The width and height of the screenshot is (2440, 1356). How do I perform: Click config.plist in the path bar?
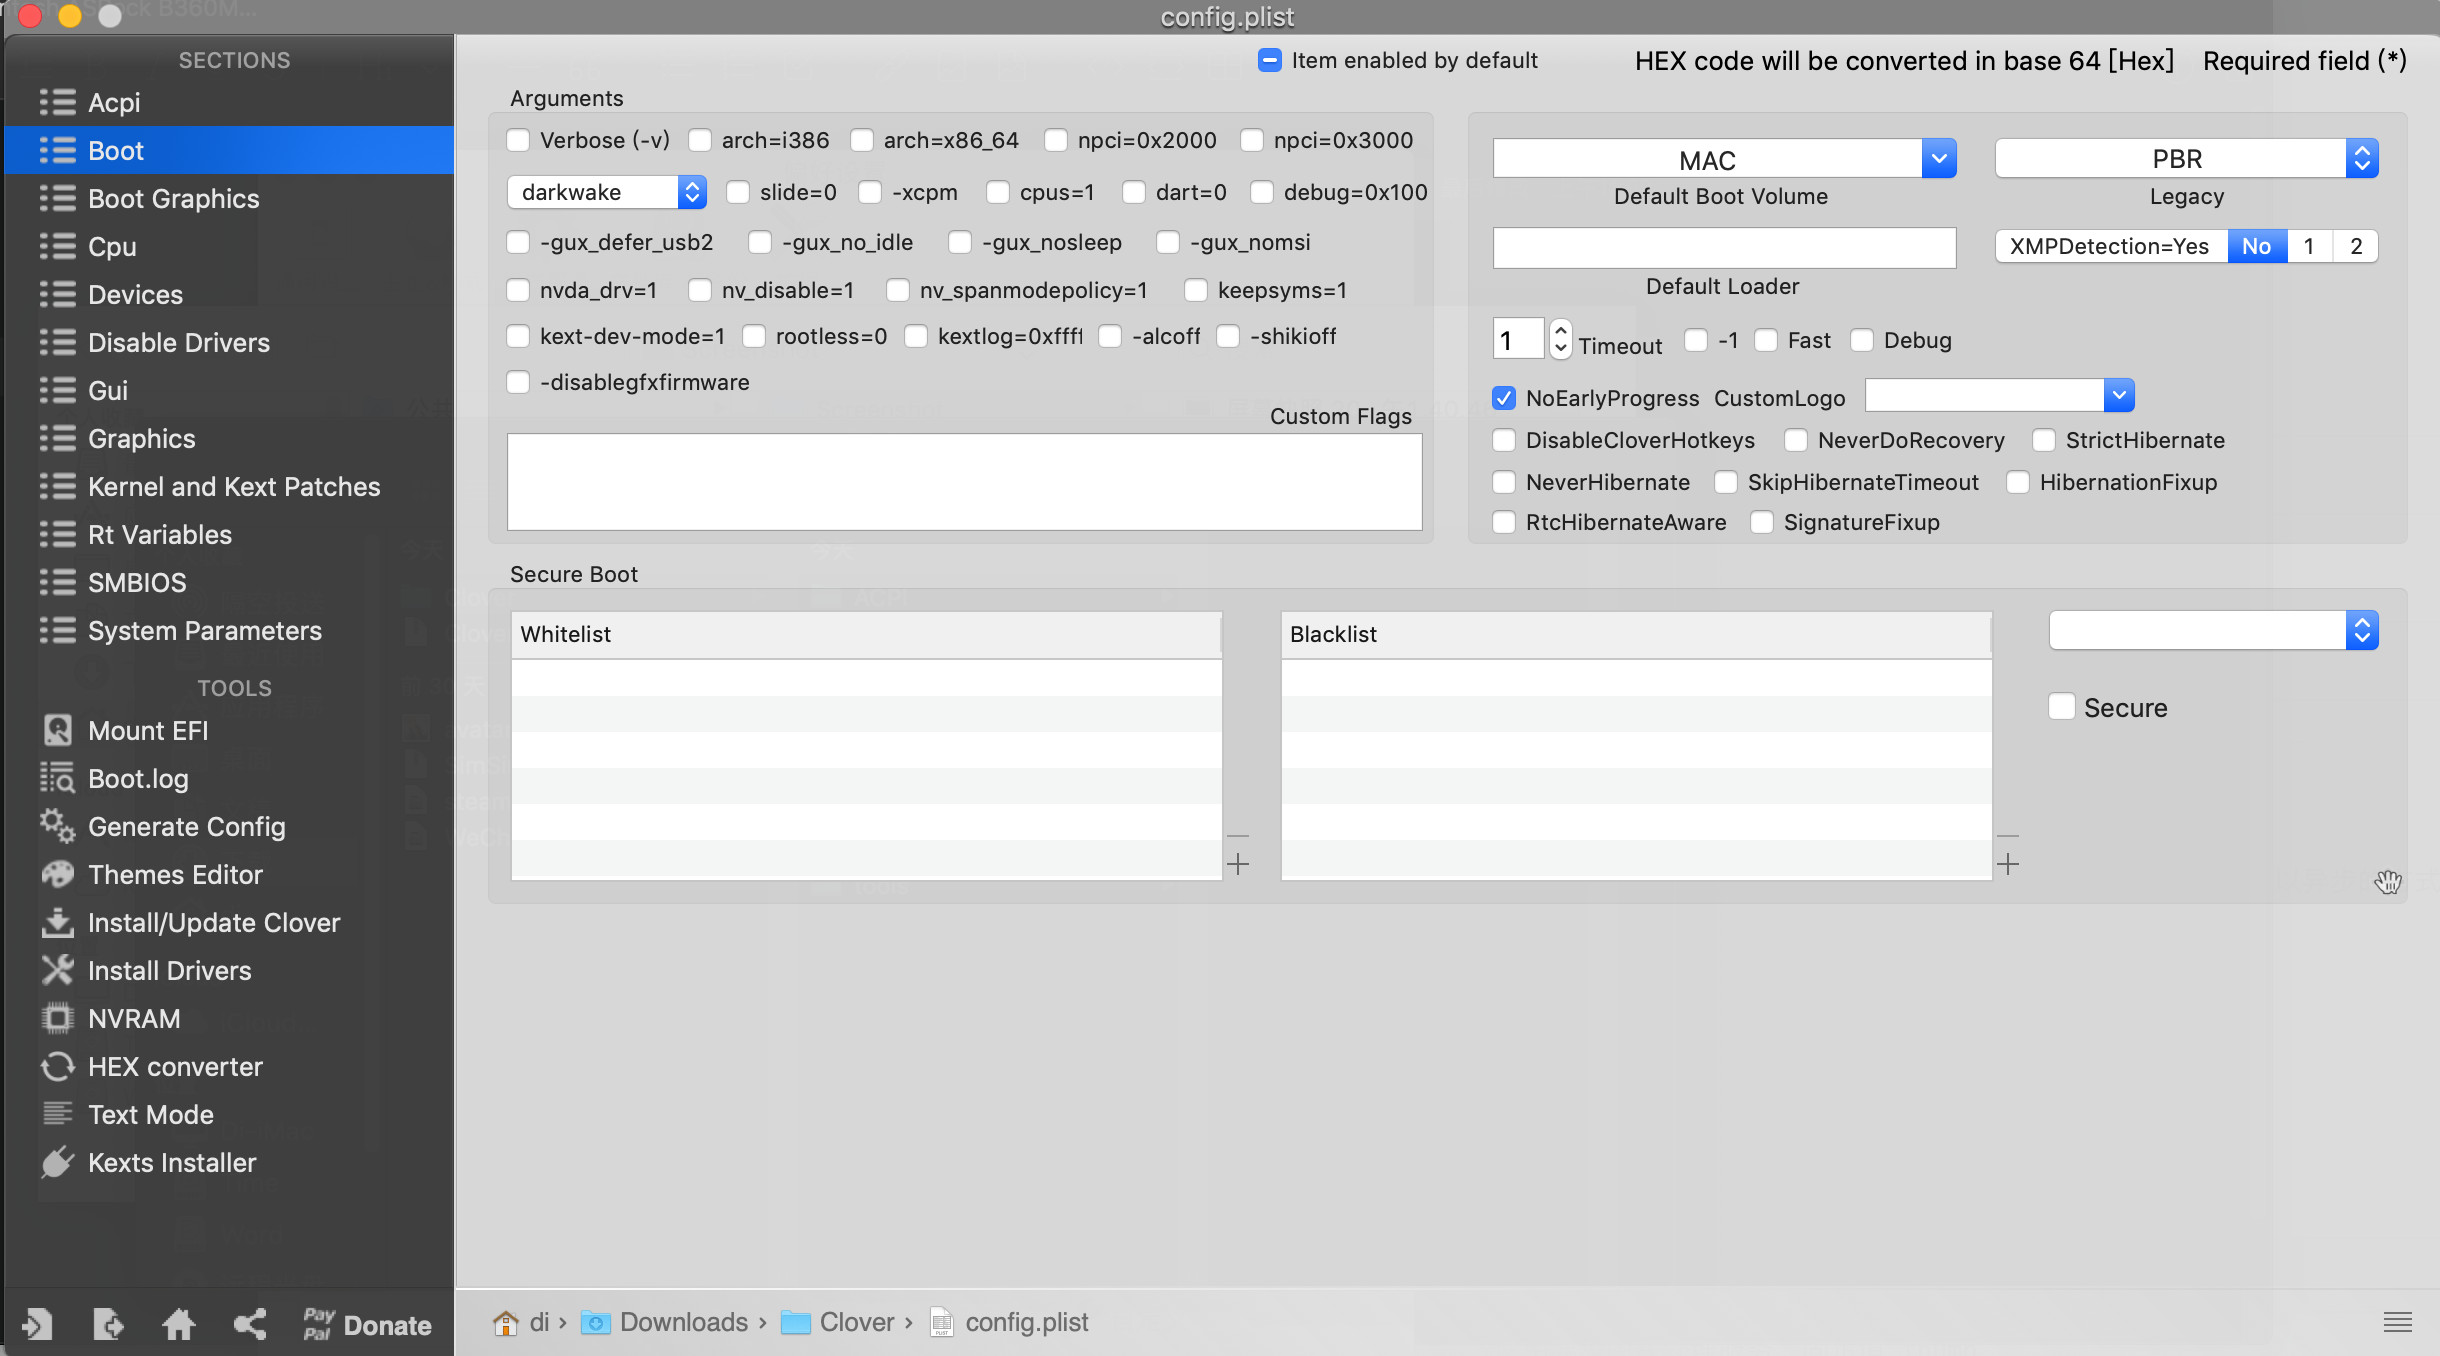coord(1009,1323)
